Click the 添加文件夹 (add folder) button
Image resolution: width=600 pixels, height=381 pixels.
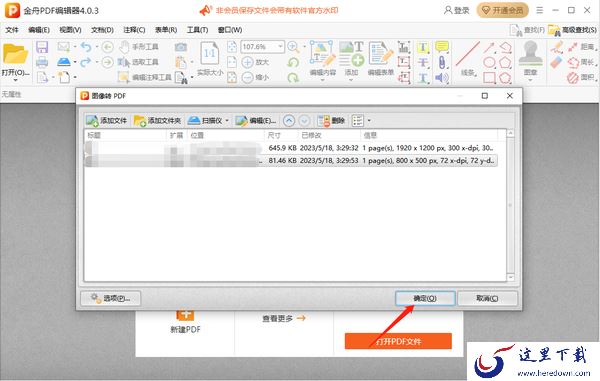[x=157, y=120]
